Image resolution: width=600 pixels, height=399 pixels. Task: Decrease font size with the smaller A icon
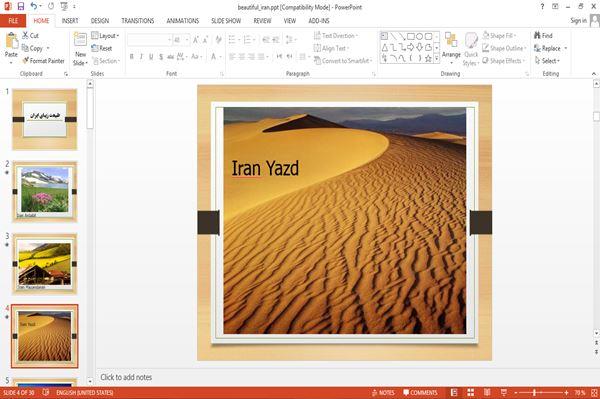click(205, 40)
